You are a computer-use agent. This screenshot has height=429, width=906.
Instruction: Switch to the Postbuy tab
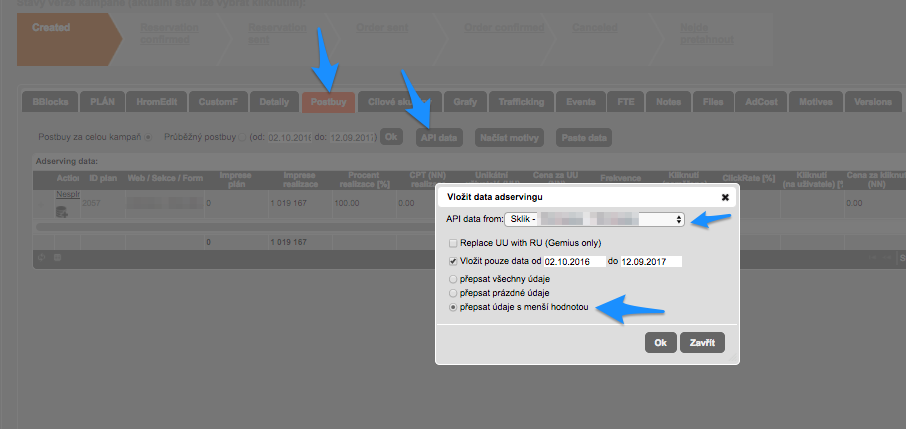coord(327,102)
